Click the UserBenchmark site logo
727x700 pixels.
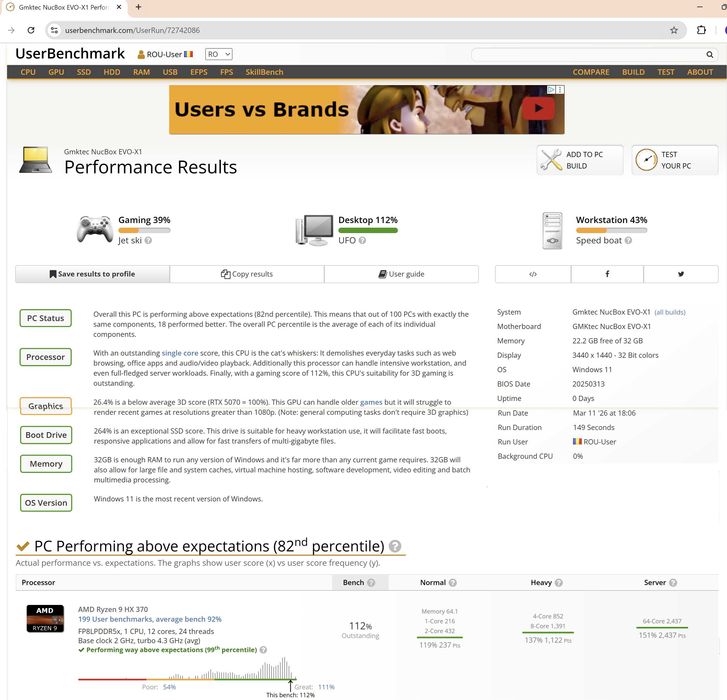tap(70, 54)
